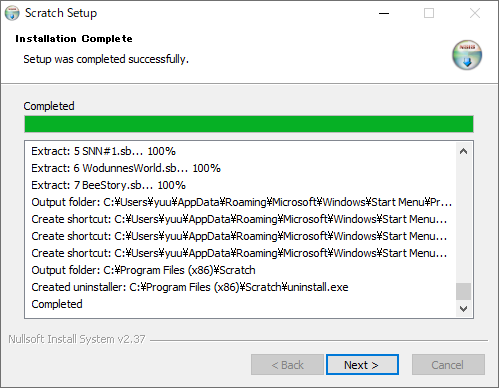Select the Start Menu 'Output folder' log line
The height and width of the screenshot is (388, 499).
point(243,202)
